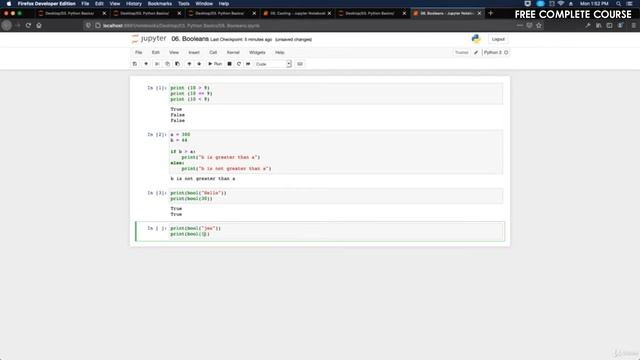The image size is (640, 360).
Task: Bookmark this page with the star icon
Action: 539,25
